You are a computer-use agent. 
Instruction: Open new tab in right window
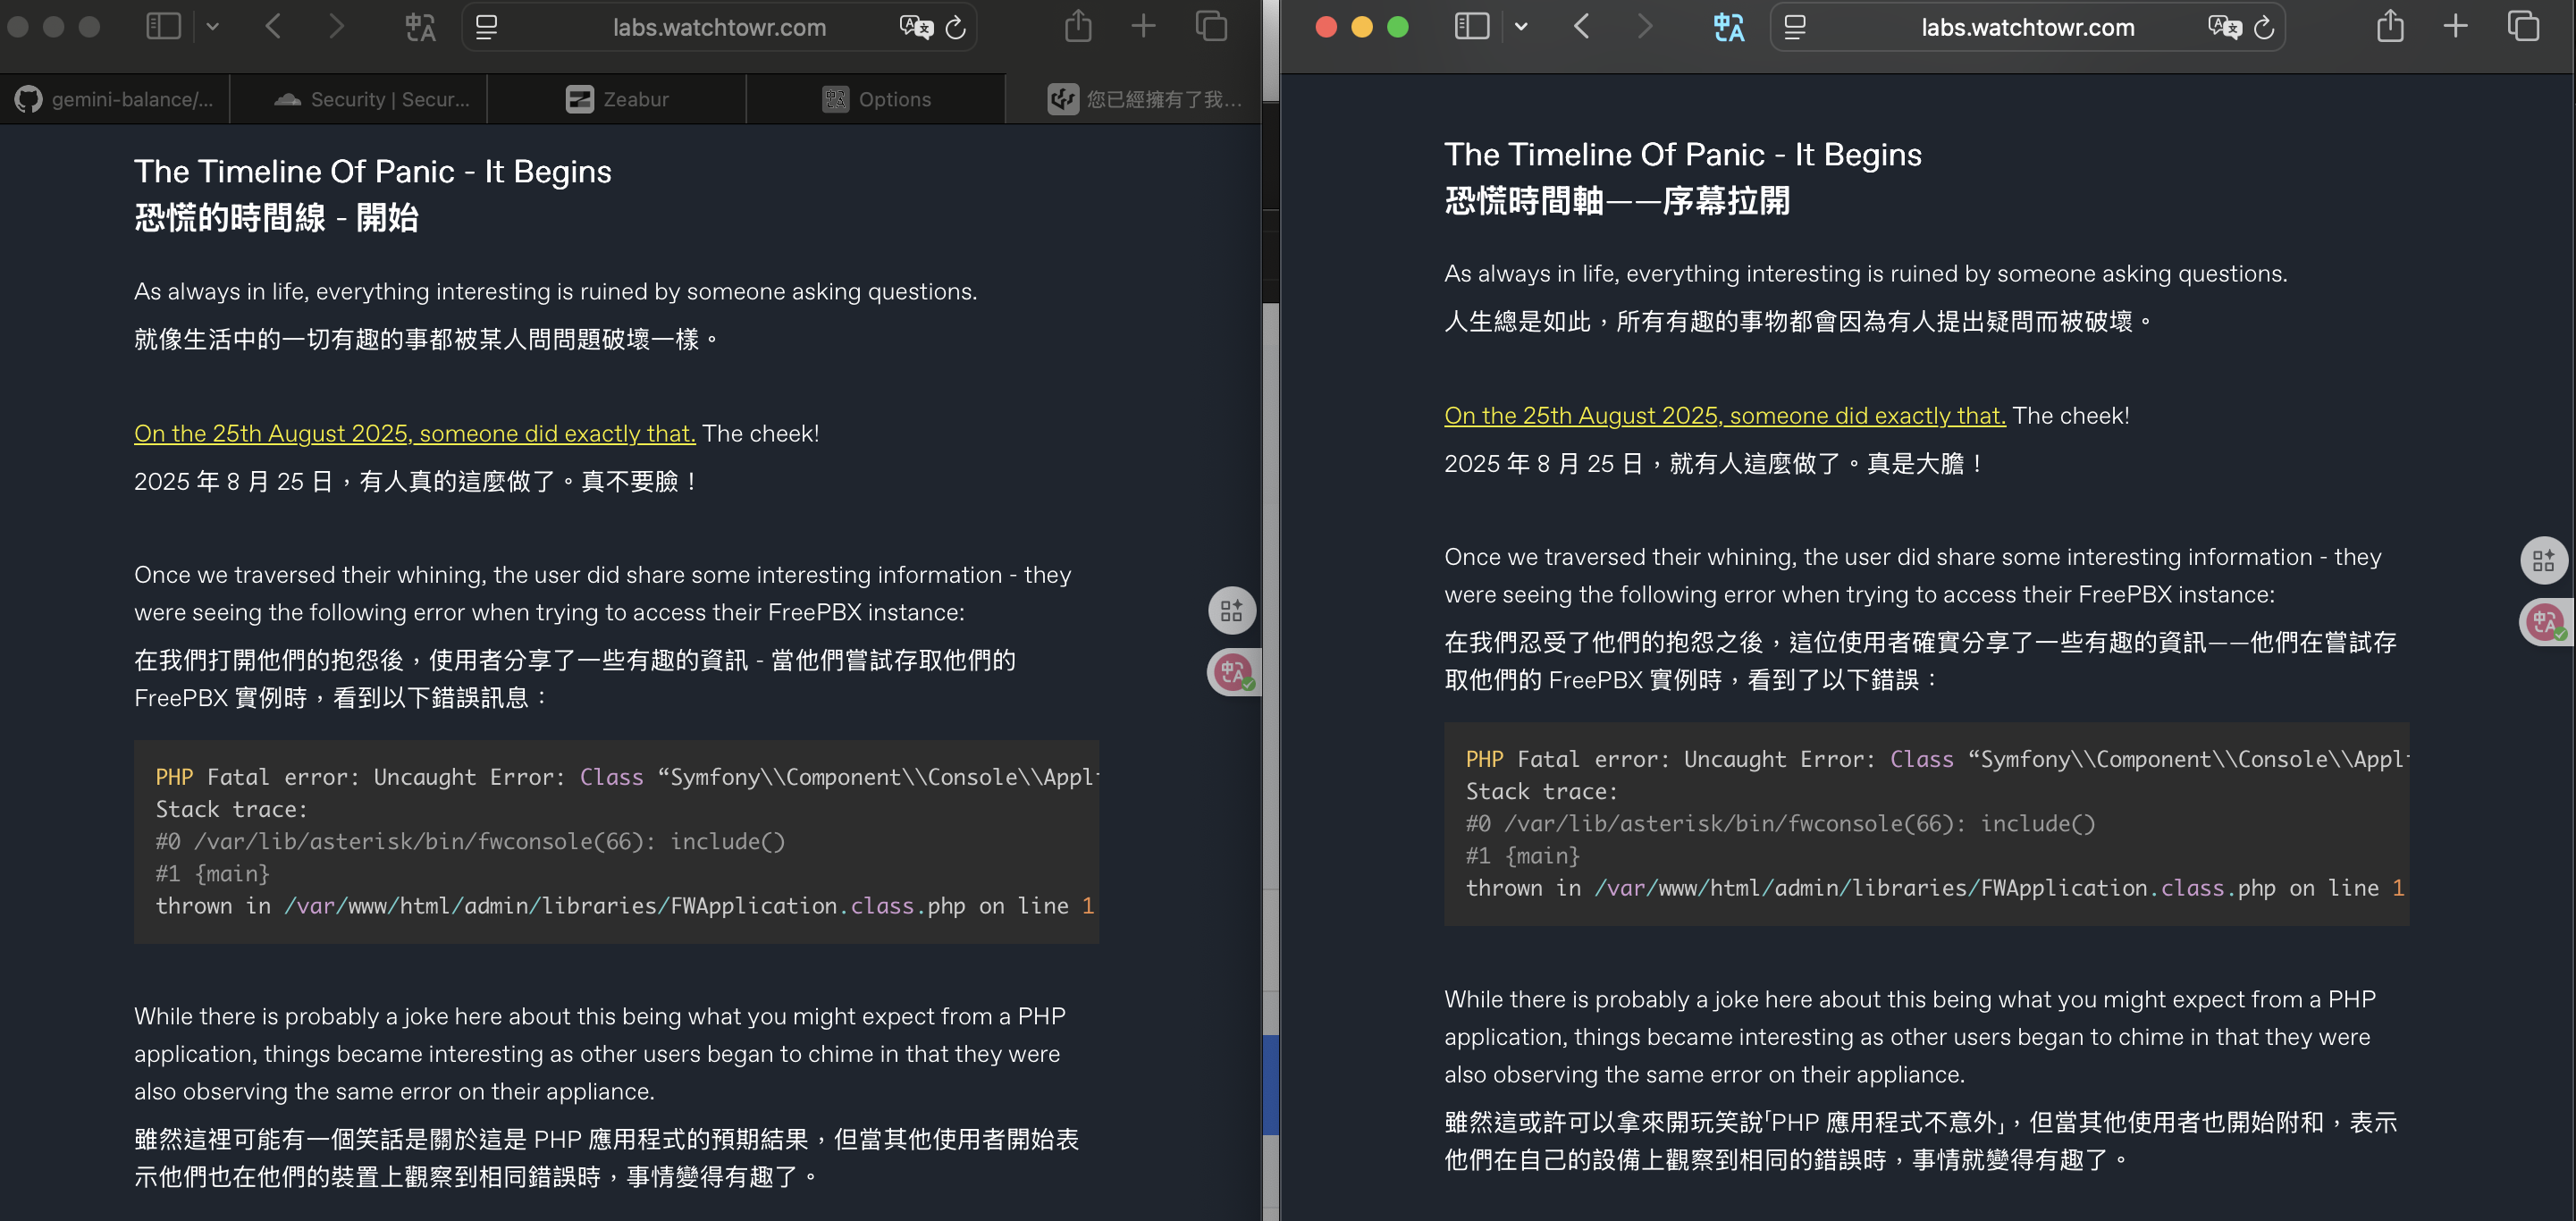[2455, 27]
